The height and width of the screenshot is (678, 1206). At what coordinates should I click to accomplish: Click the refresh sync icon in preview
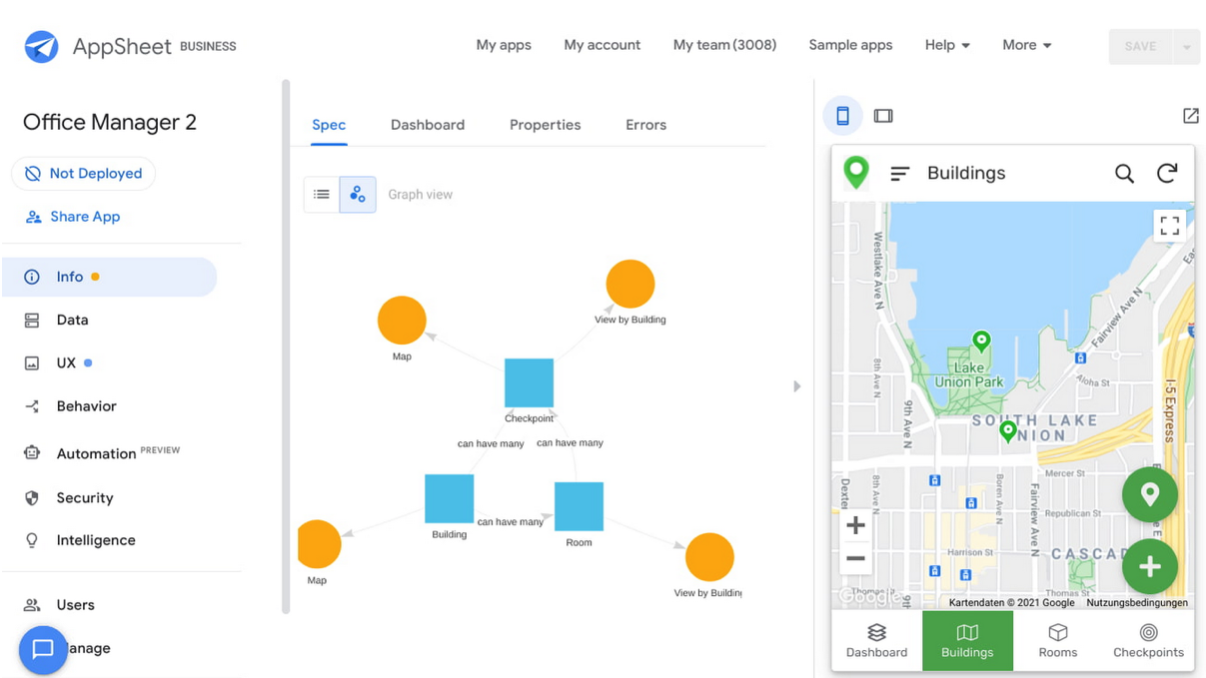click(x=1167, y=173)
